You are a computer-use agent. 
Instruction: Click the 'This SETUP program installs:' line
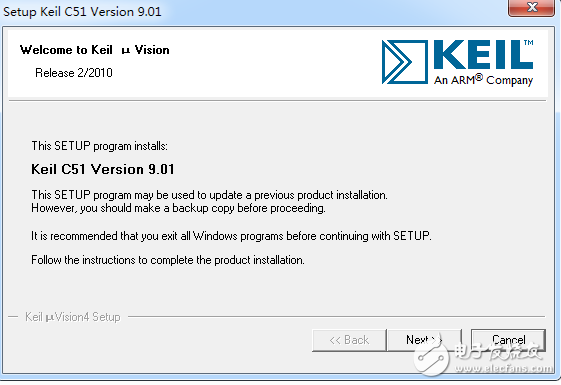click(x=99, y=146)
